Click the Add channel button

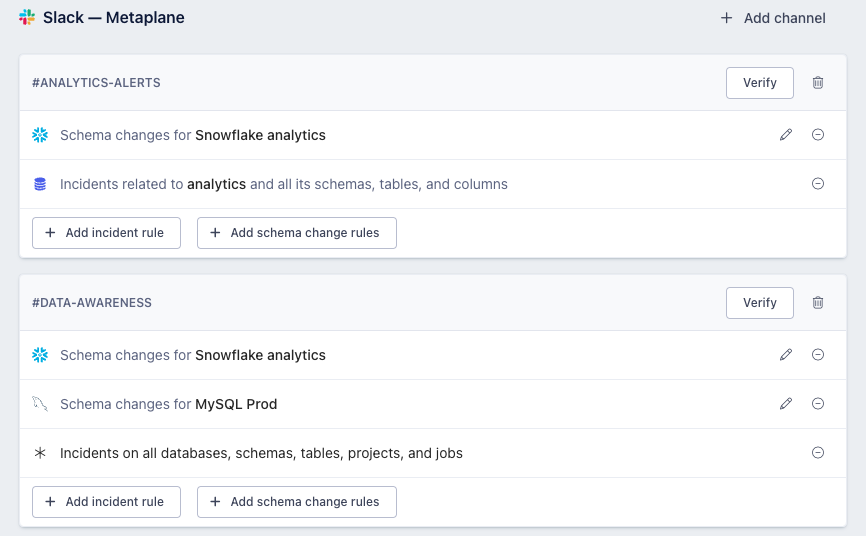[x=773, y=18]
